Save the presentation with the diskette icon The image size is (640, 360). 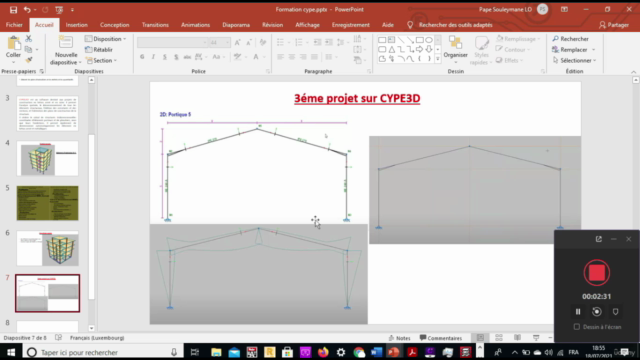pos(13,9)
